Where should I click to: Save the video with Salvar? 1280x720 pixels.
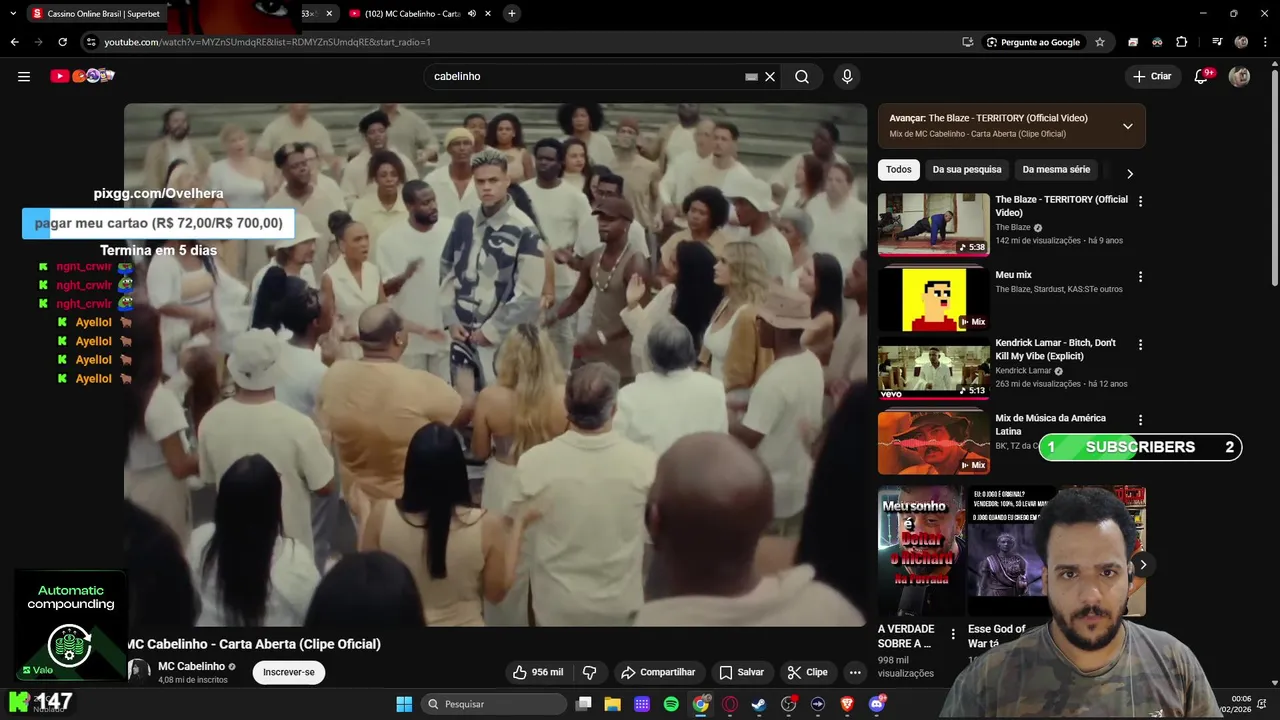point(742,672)
